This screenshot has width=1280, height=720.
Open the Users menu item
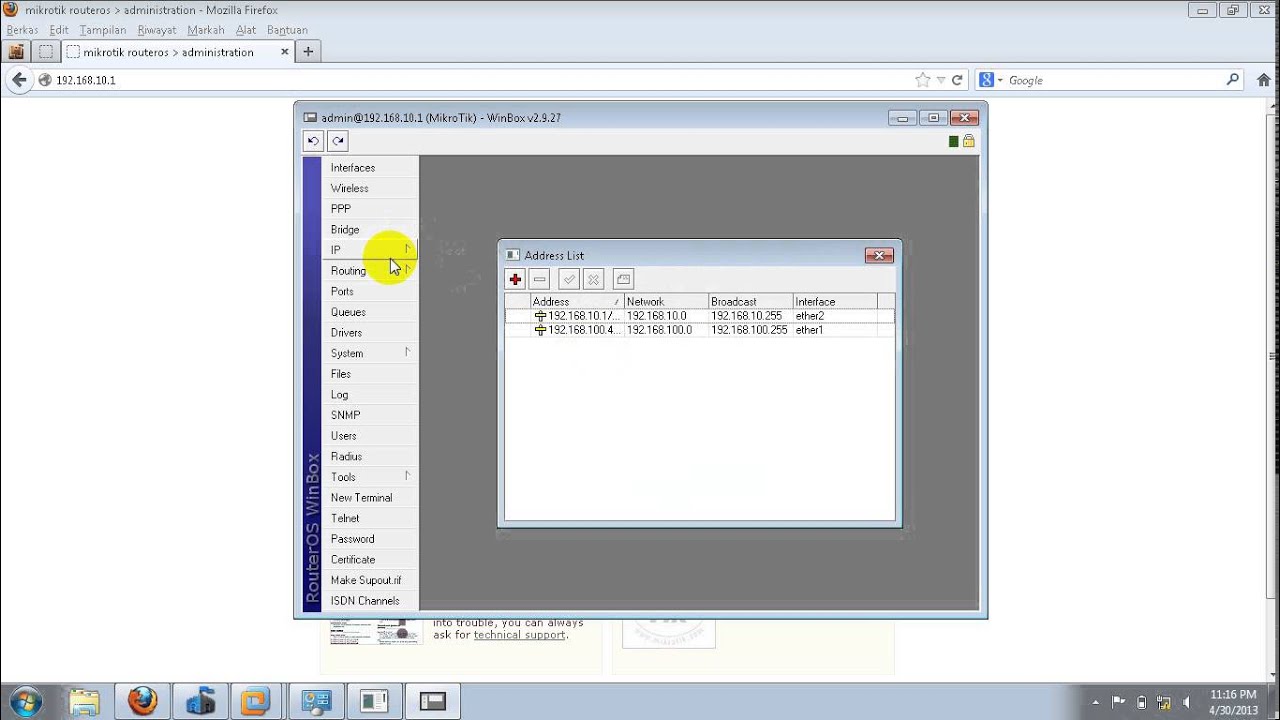tap(369, 436)
